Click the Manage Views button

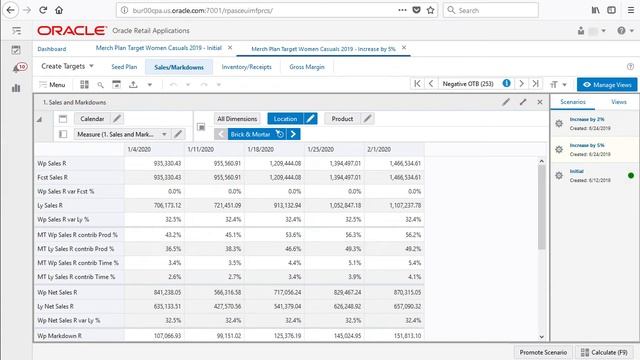coord(607,84)
